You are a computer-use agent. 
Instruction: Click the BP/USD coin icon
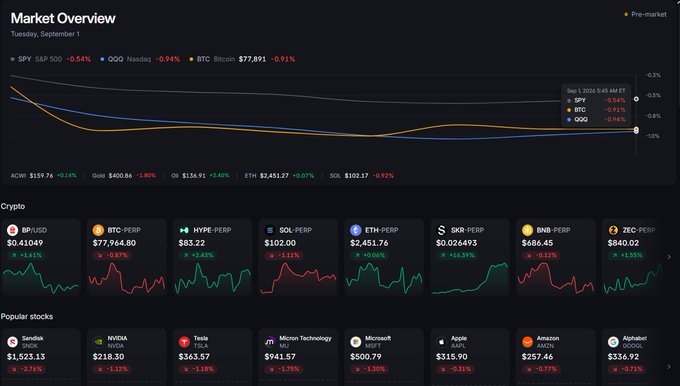tap(13, 230)
